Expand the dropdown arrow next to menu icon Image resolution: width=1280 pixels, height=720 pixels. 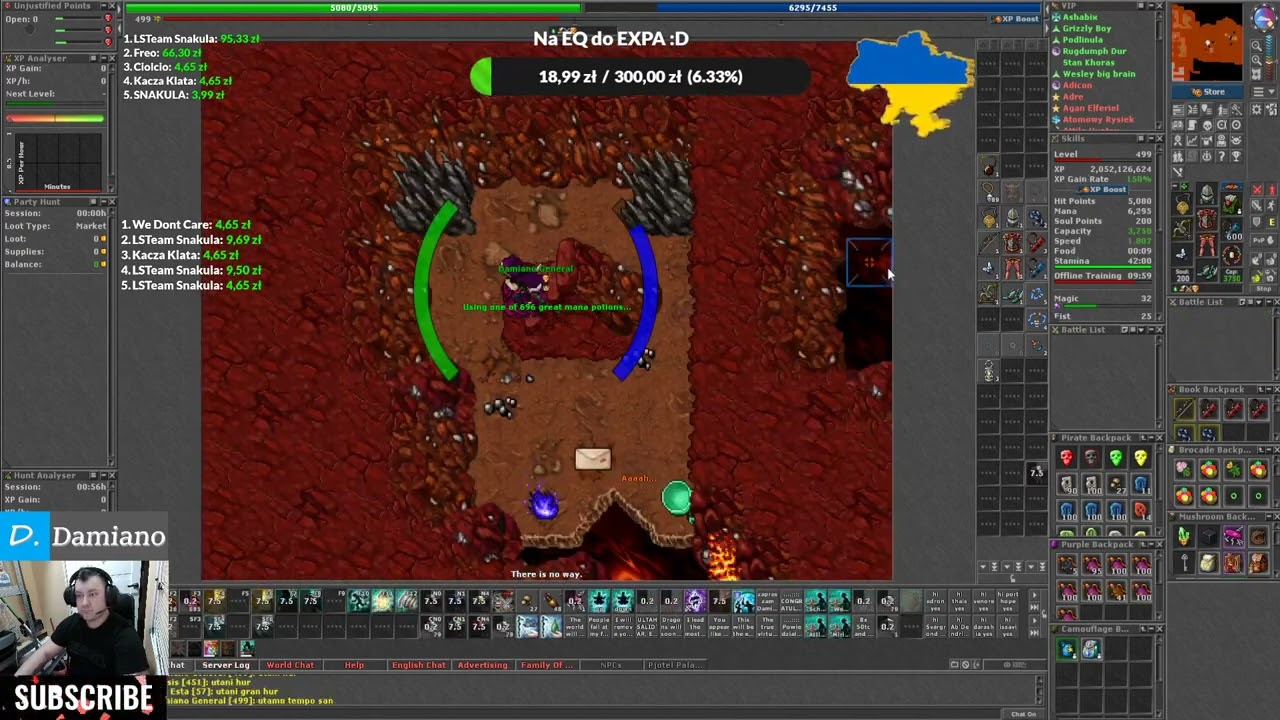1271,91
